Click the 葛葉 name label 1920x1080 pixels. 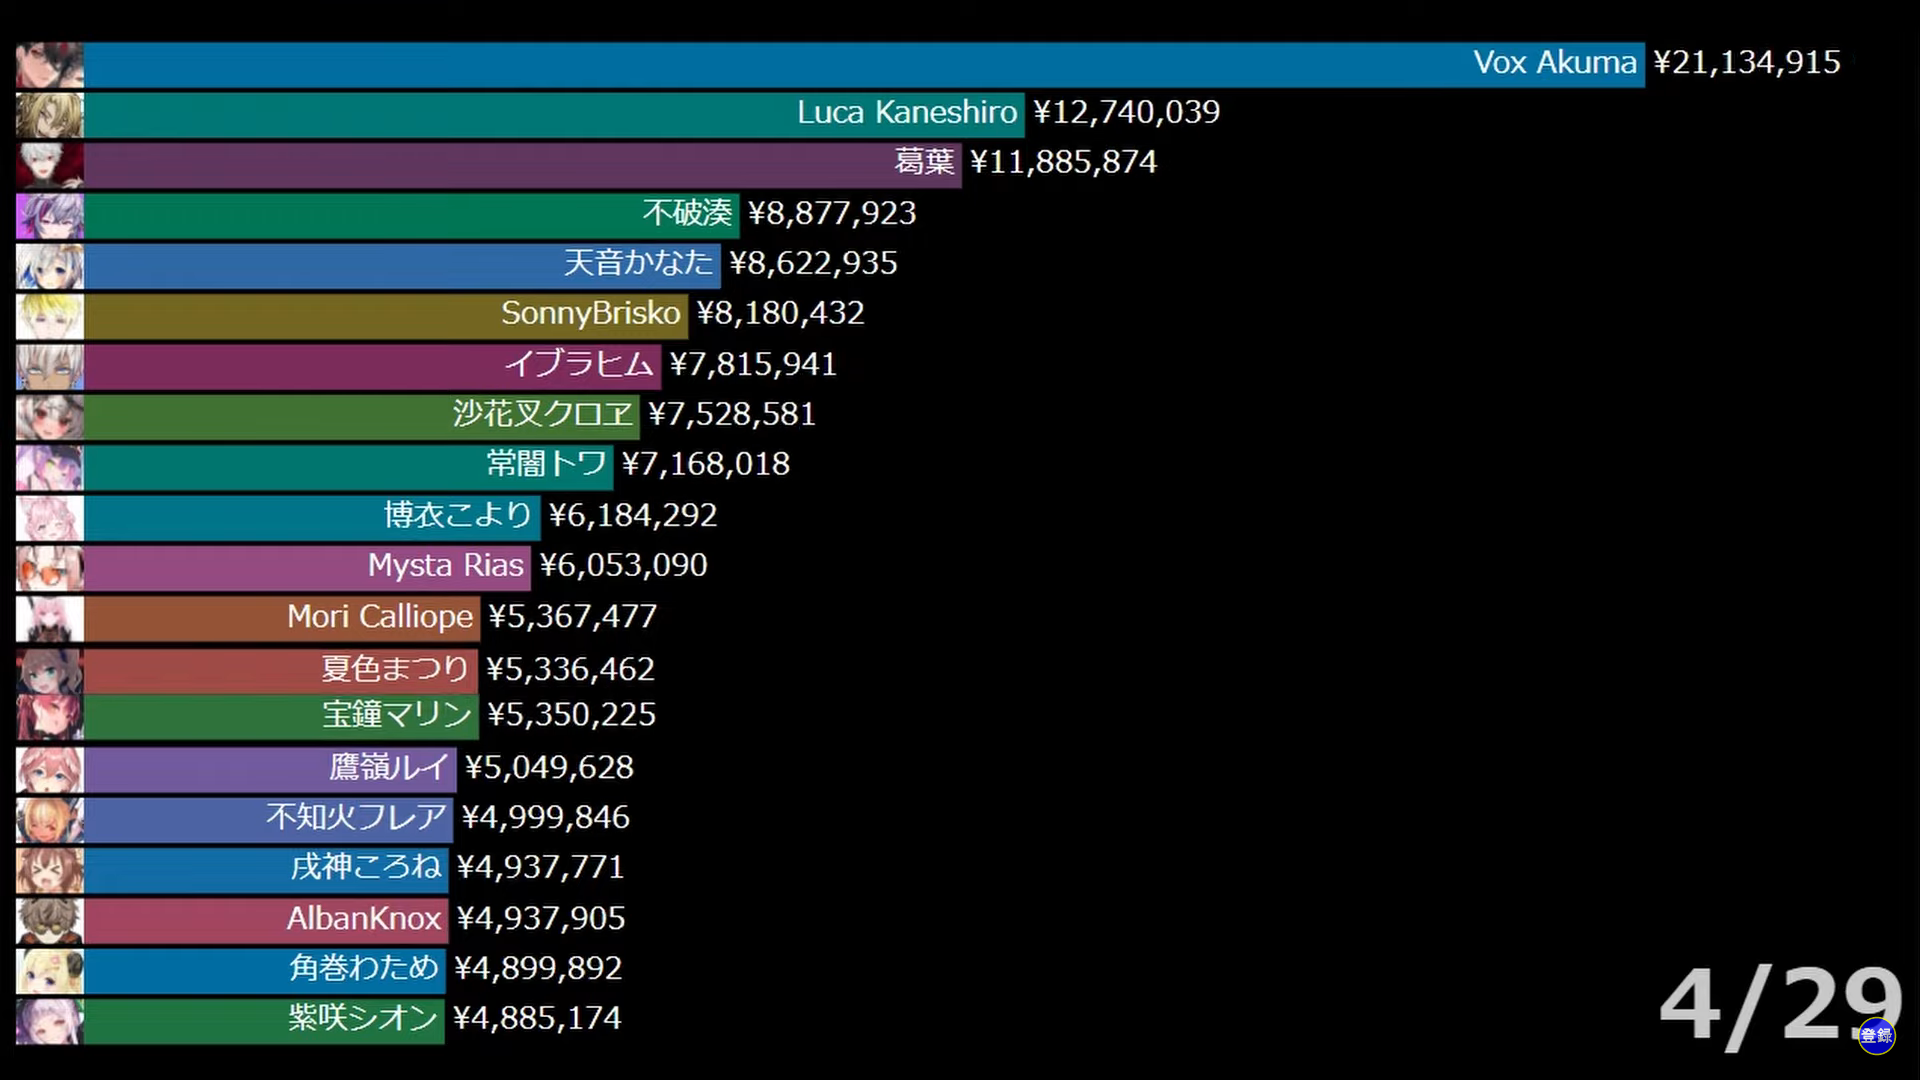tap(925, 162)
